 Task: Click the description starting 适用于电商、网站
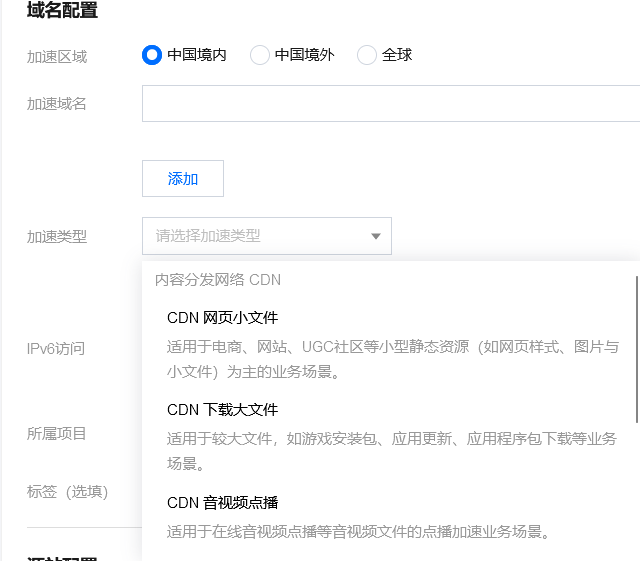tap(393, 359)
